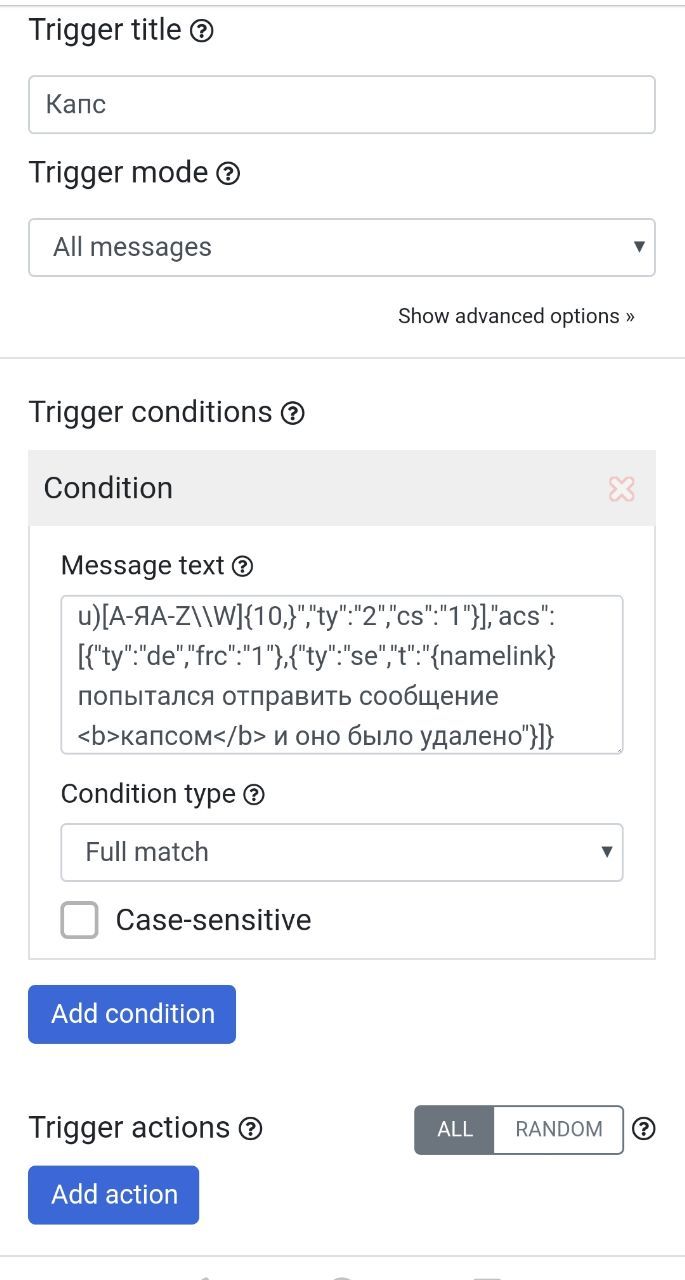Expand the Condition type Full match dropdown
The image size is (685, 1280).
(x=341, y=852)
